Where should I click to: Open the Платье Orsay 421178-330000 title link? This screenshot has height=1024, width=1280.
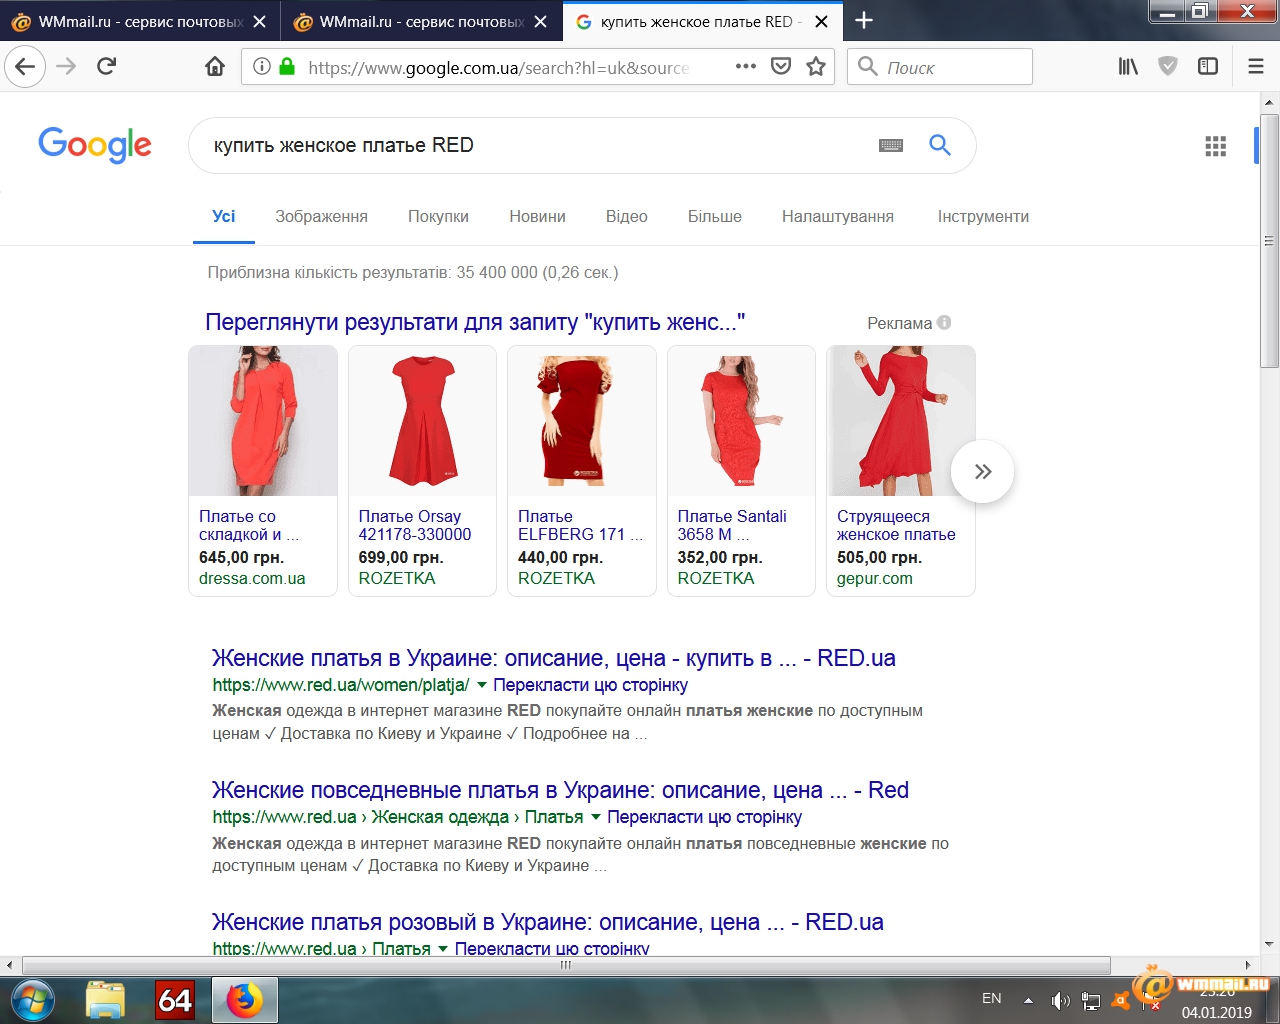pyautogui.click(x=415, y=525)
